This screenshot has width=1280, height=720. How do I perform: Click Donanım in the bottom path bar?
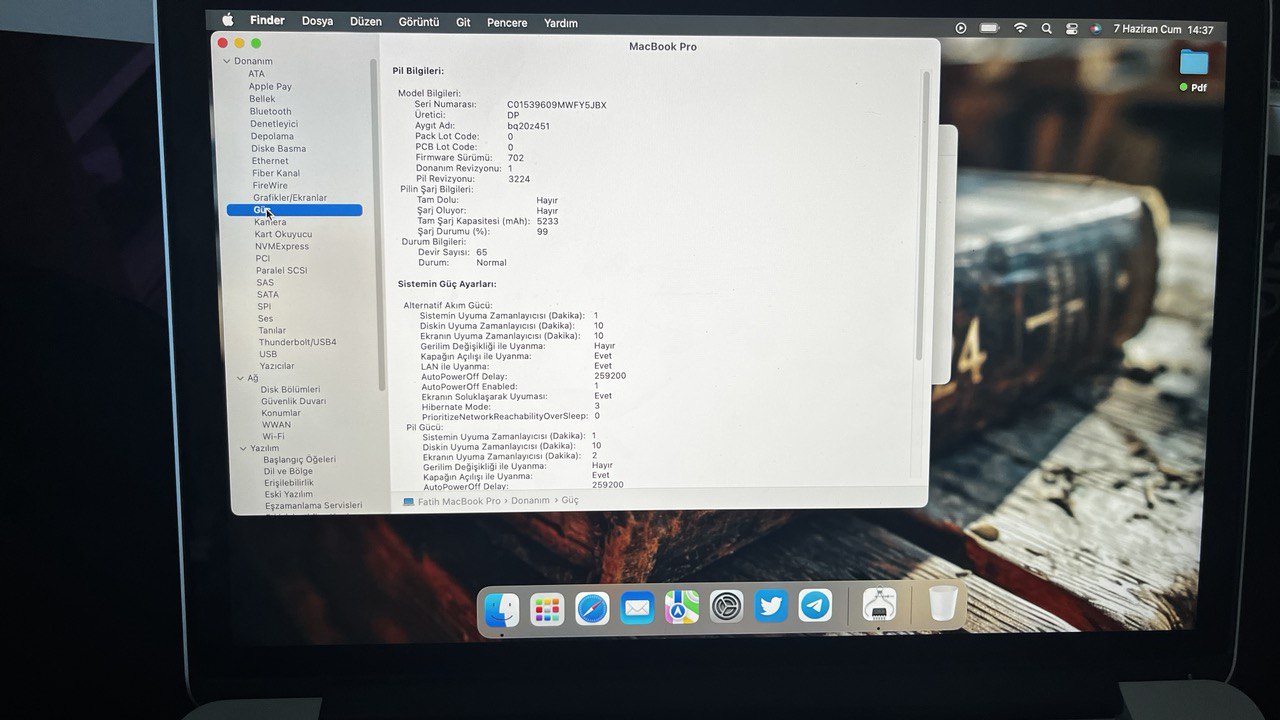point(530,500)
